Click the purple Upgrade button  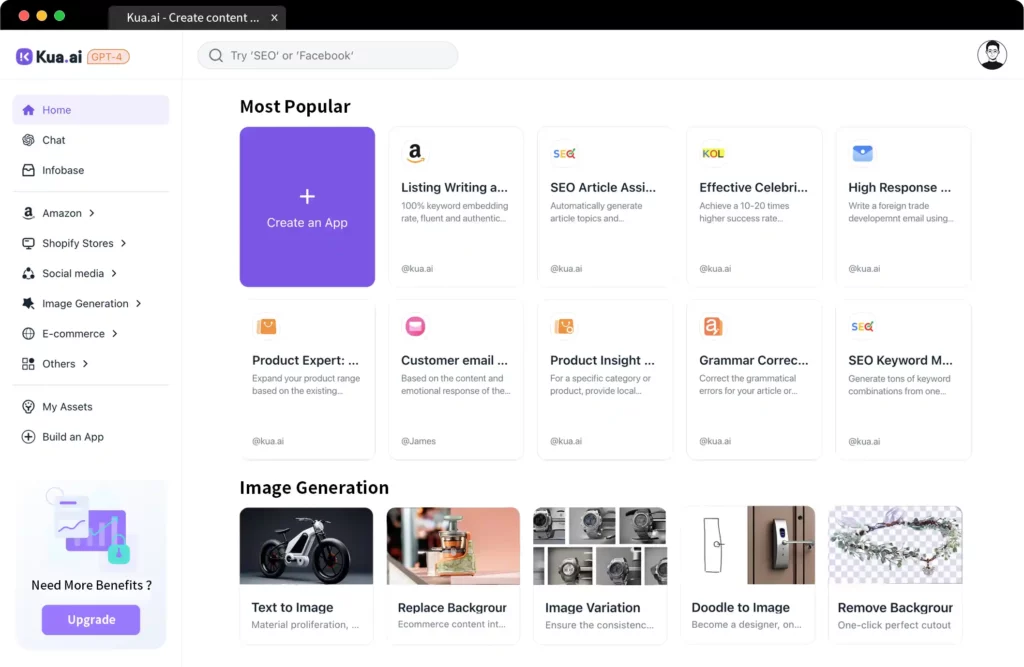pyautogui.click(x=91, y=620)
